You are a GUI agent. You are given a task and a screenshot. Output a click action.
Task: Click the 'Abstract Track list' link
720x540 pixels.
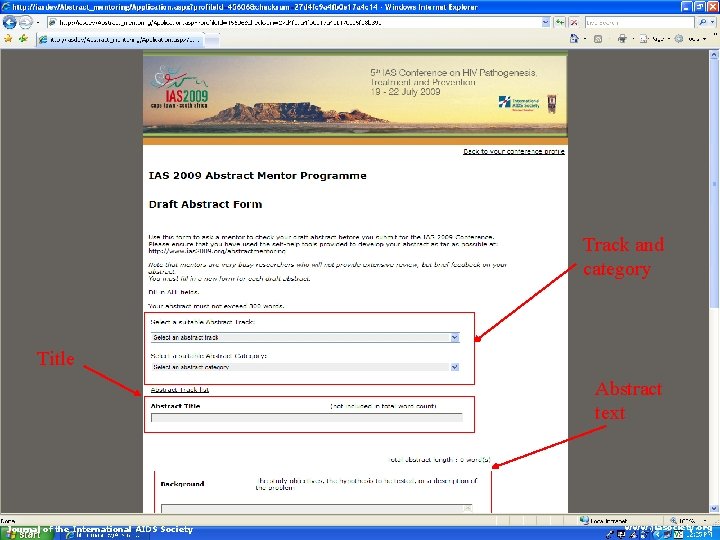point(180,390)
